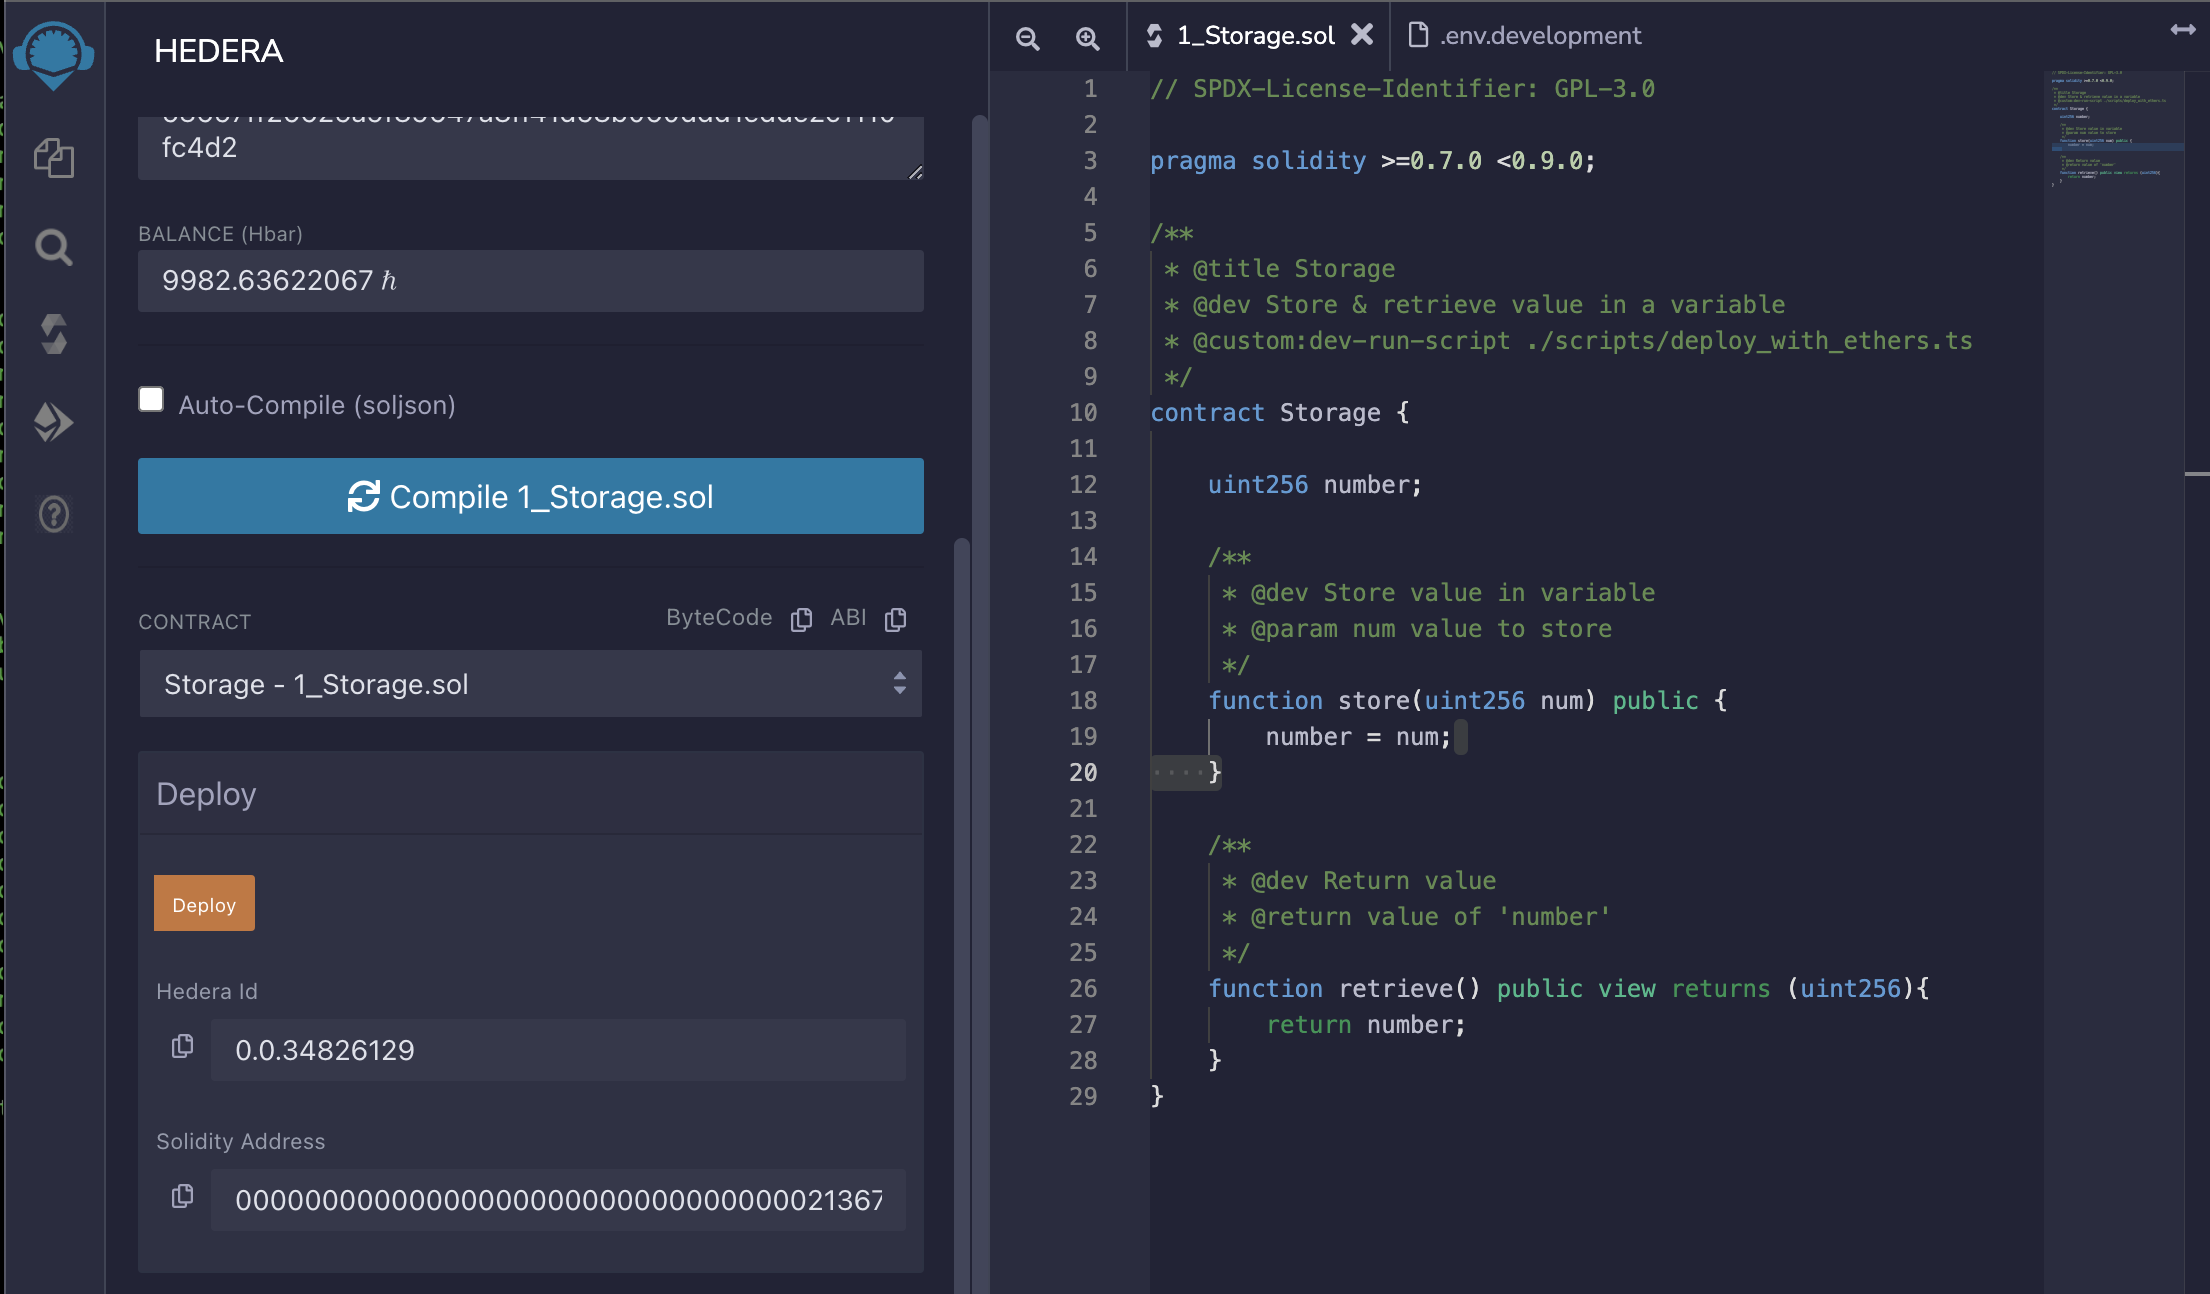Open the Solidity compiler sidebar icon
The height and width of the screenshot is (1294, 2210).
coord(54,335)
